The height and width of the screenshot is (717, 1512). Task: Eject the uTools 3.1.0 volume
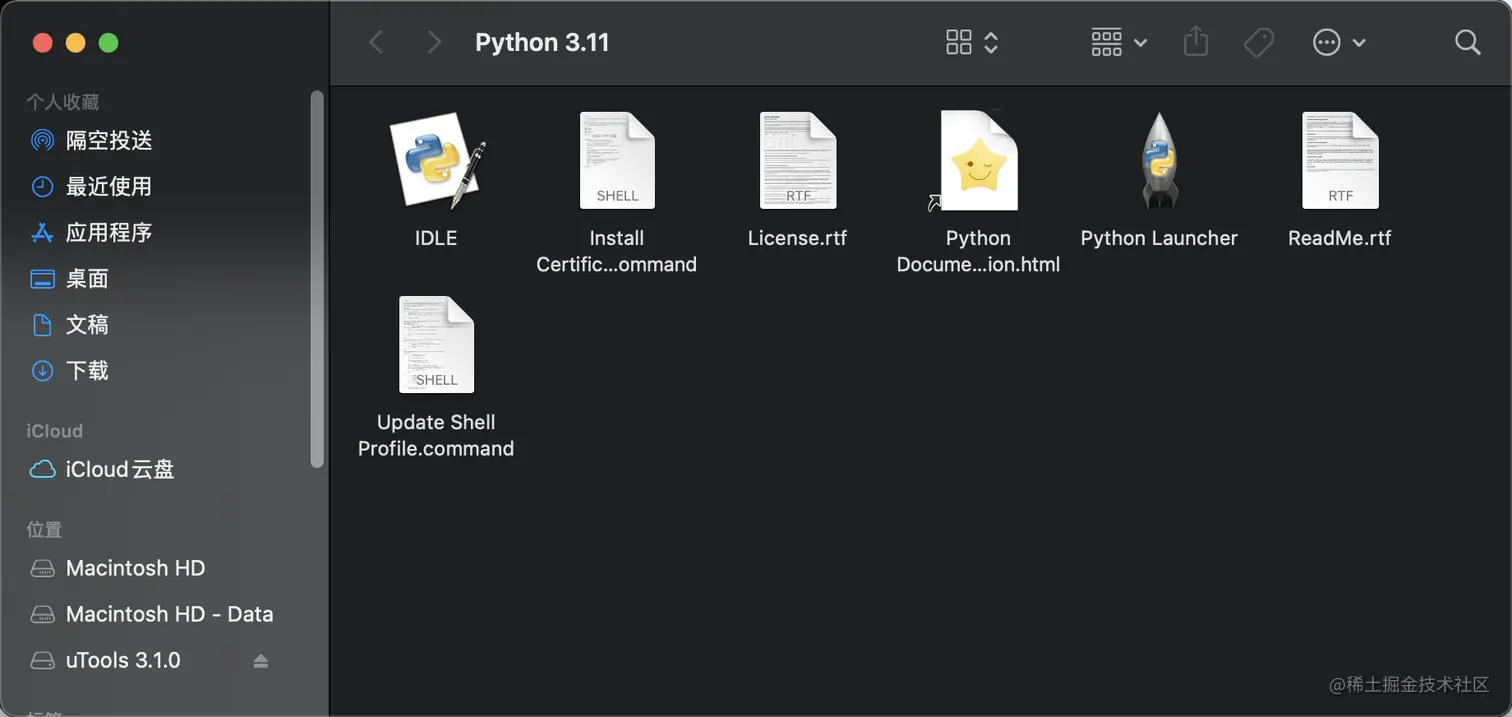[261, 661]
